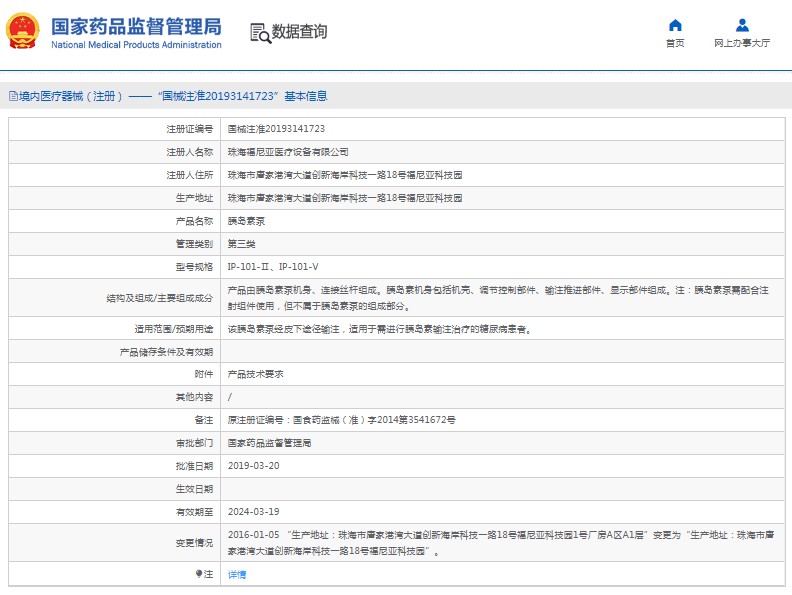This screenshot has width=792, height=595.
Task: Click the 生产地址 address value
Action: 345,198
